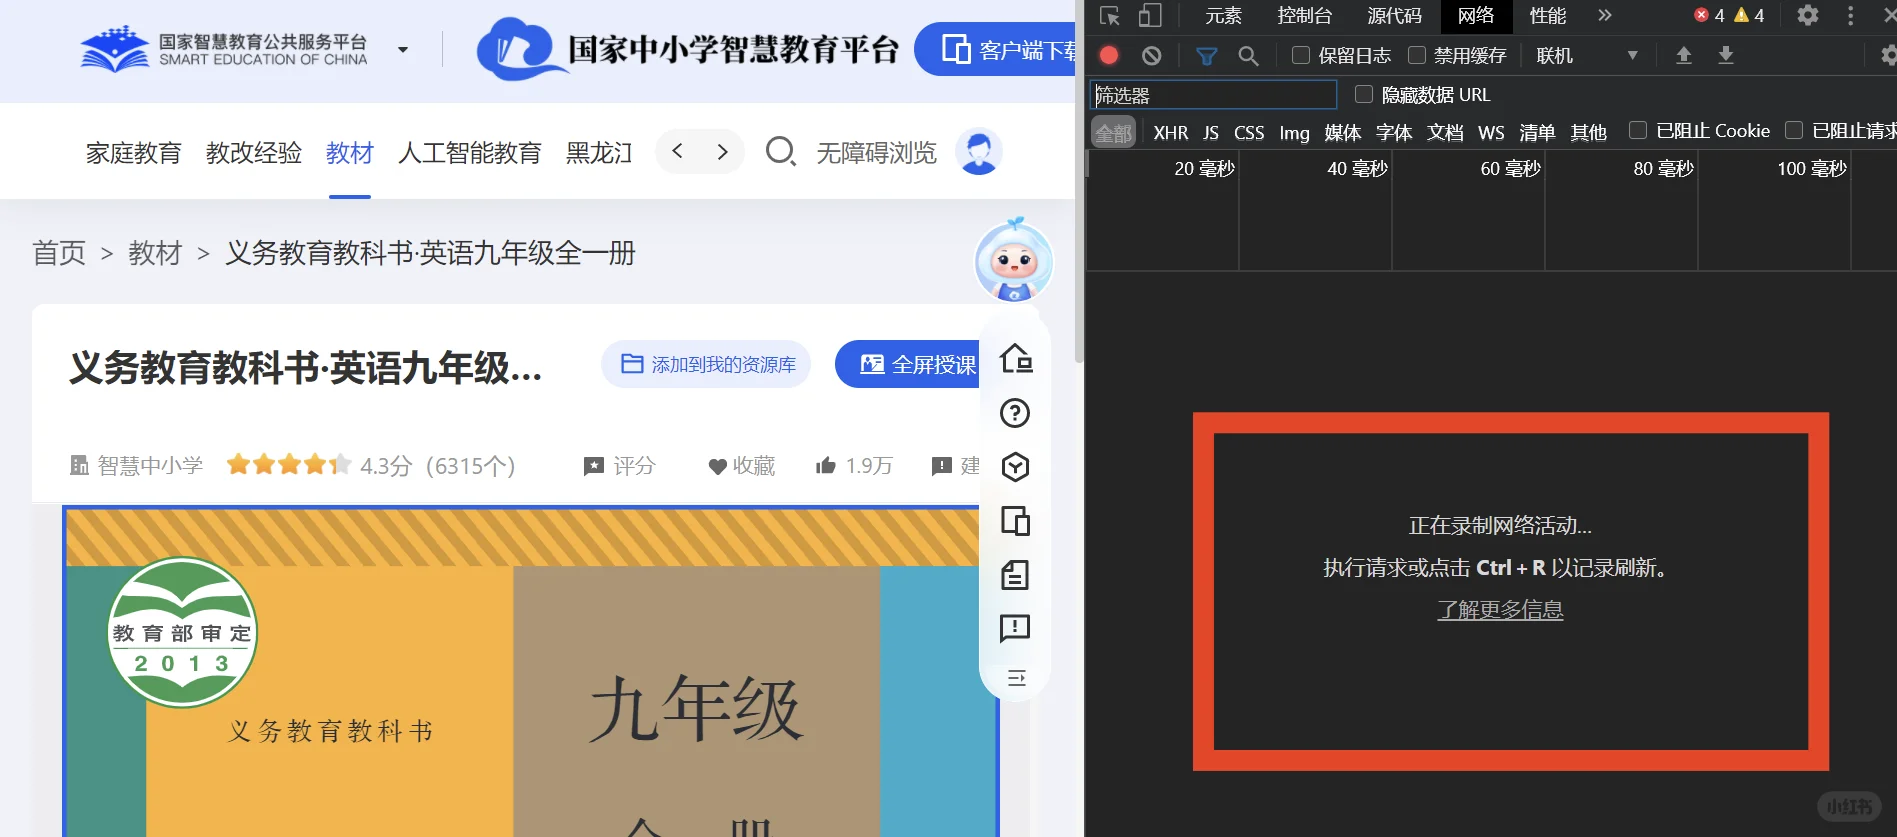Image resolution: width=1897 pixels, height=837 pixels.
Task: Import HAR file upload arrow icon
Action: coord(1684,56)
